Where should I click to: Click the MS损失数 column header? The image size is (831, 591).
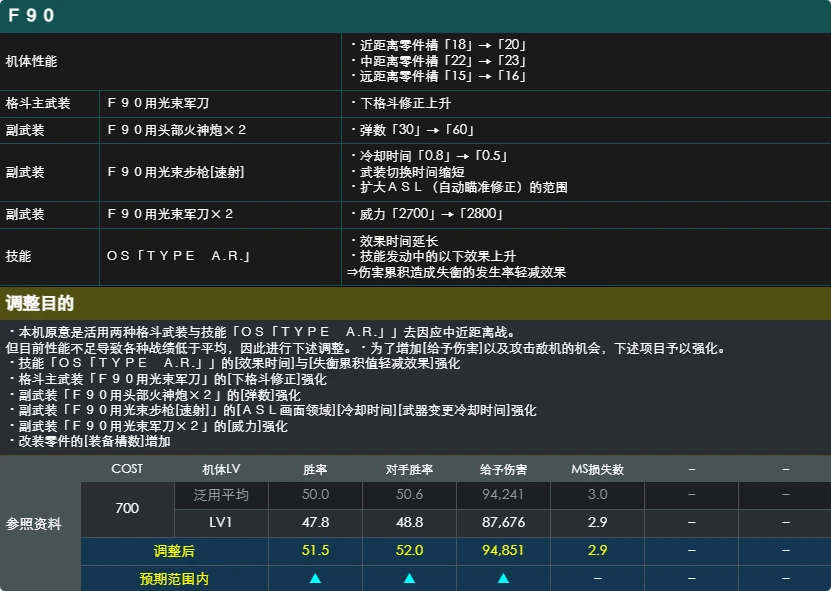click(x=597, y=470)
